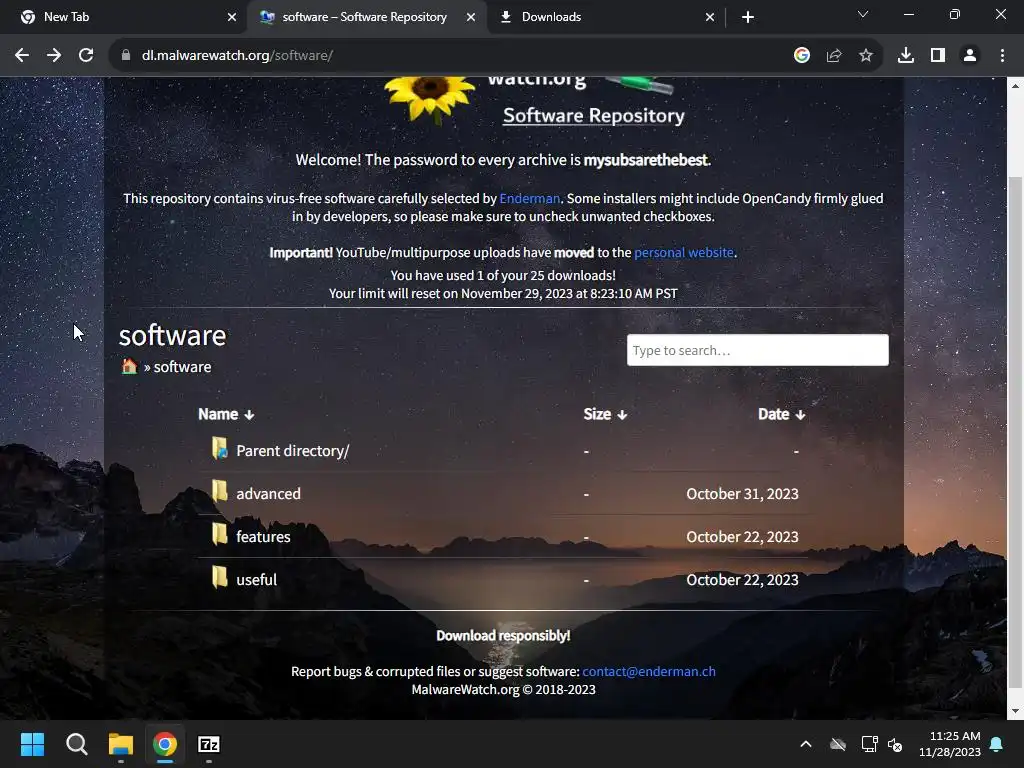The height and width of the screenshot is (768, 1024).
Task: Open the advanced folder link
Action: 268,494
